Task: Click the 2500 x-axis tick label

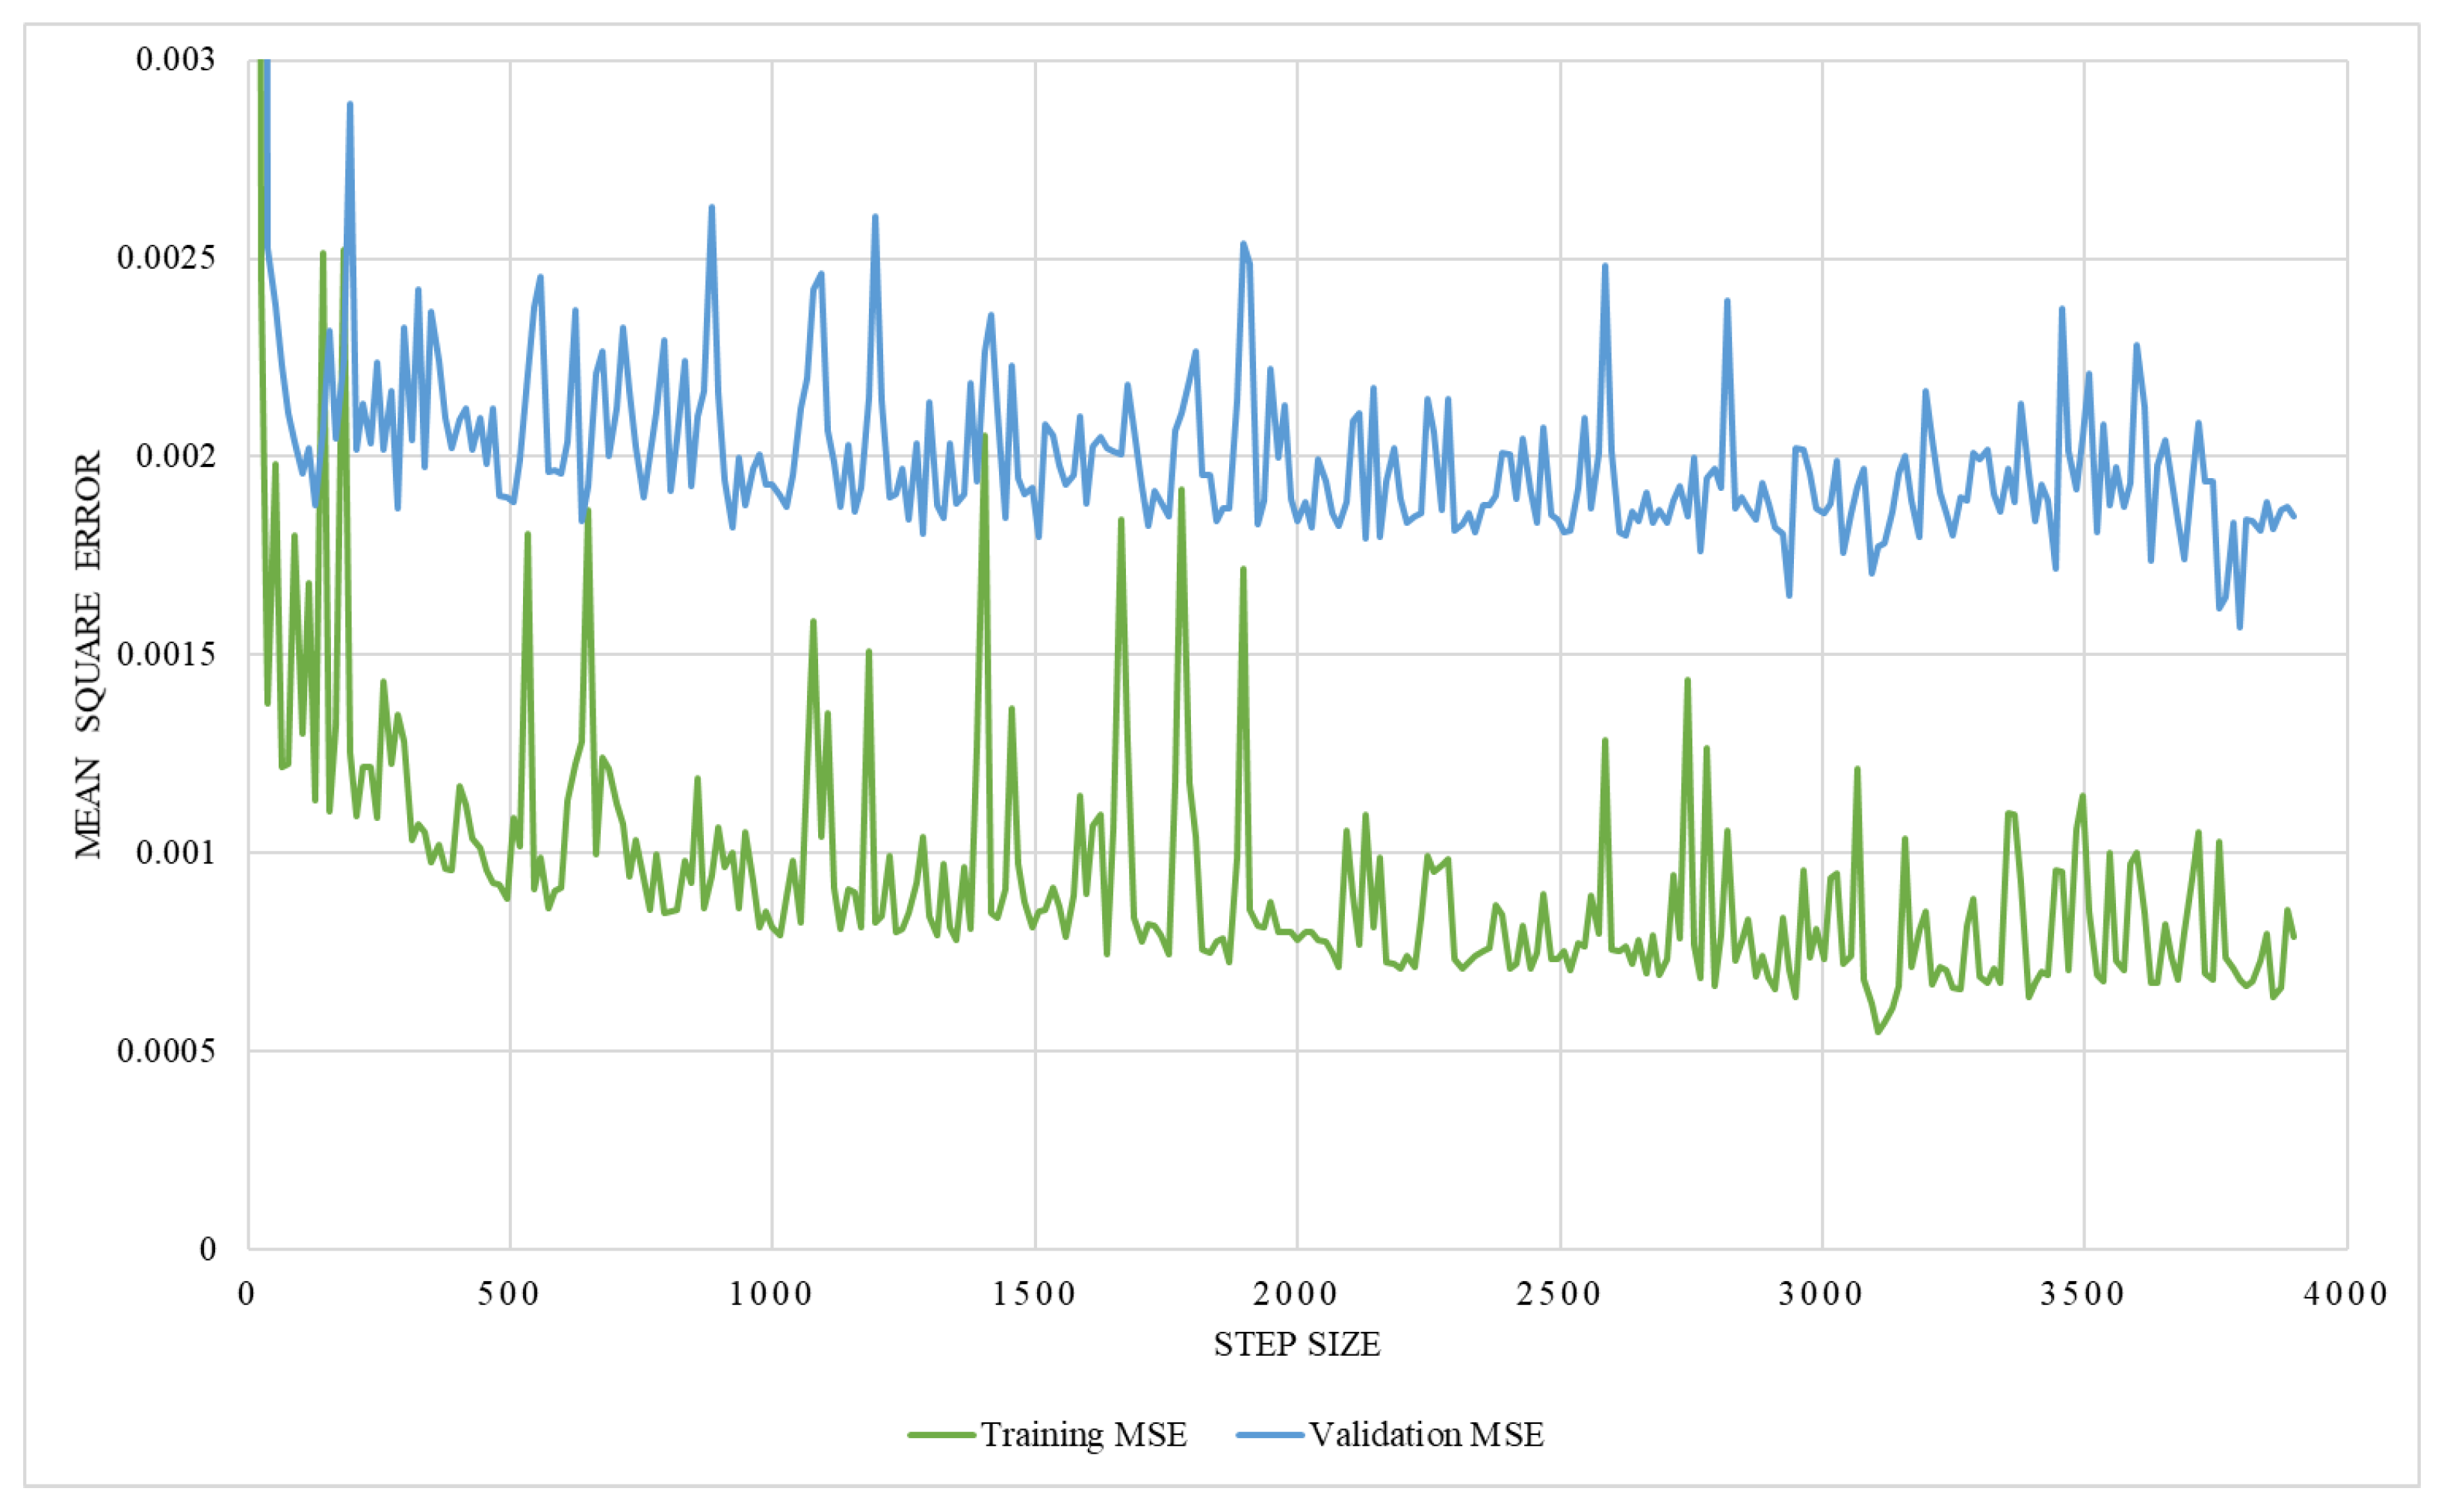Action: [x=1559, y=1294]
